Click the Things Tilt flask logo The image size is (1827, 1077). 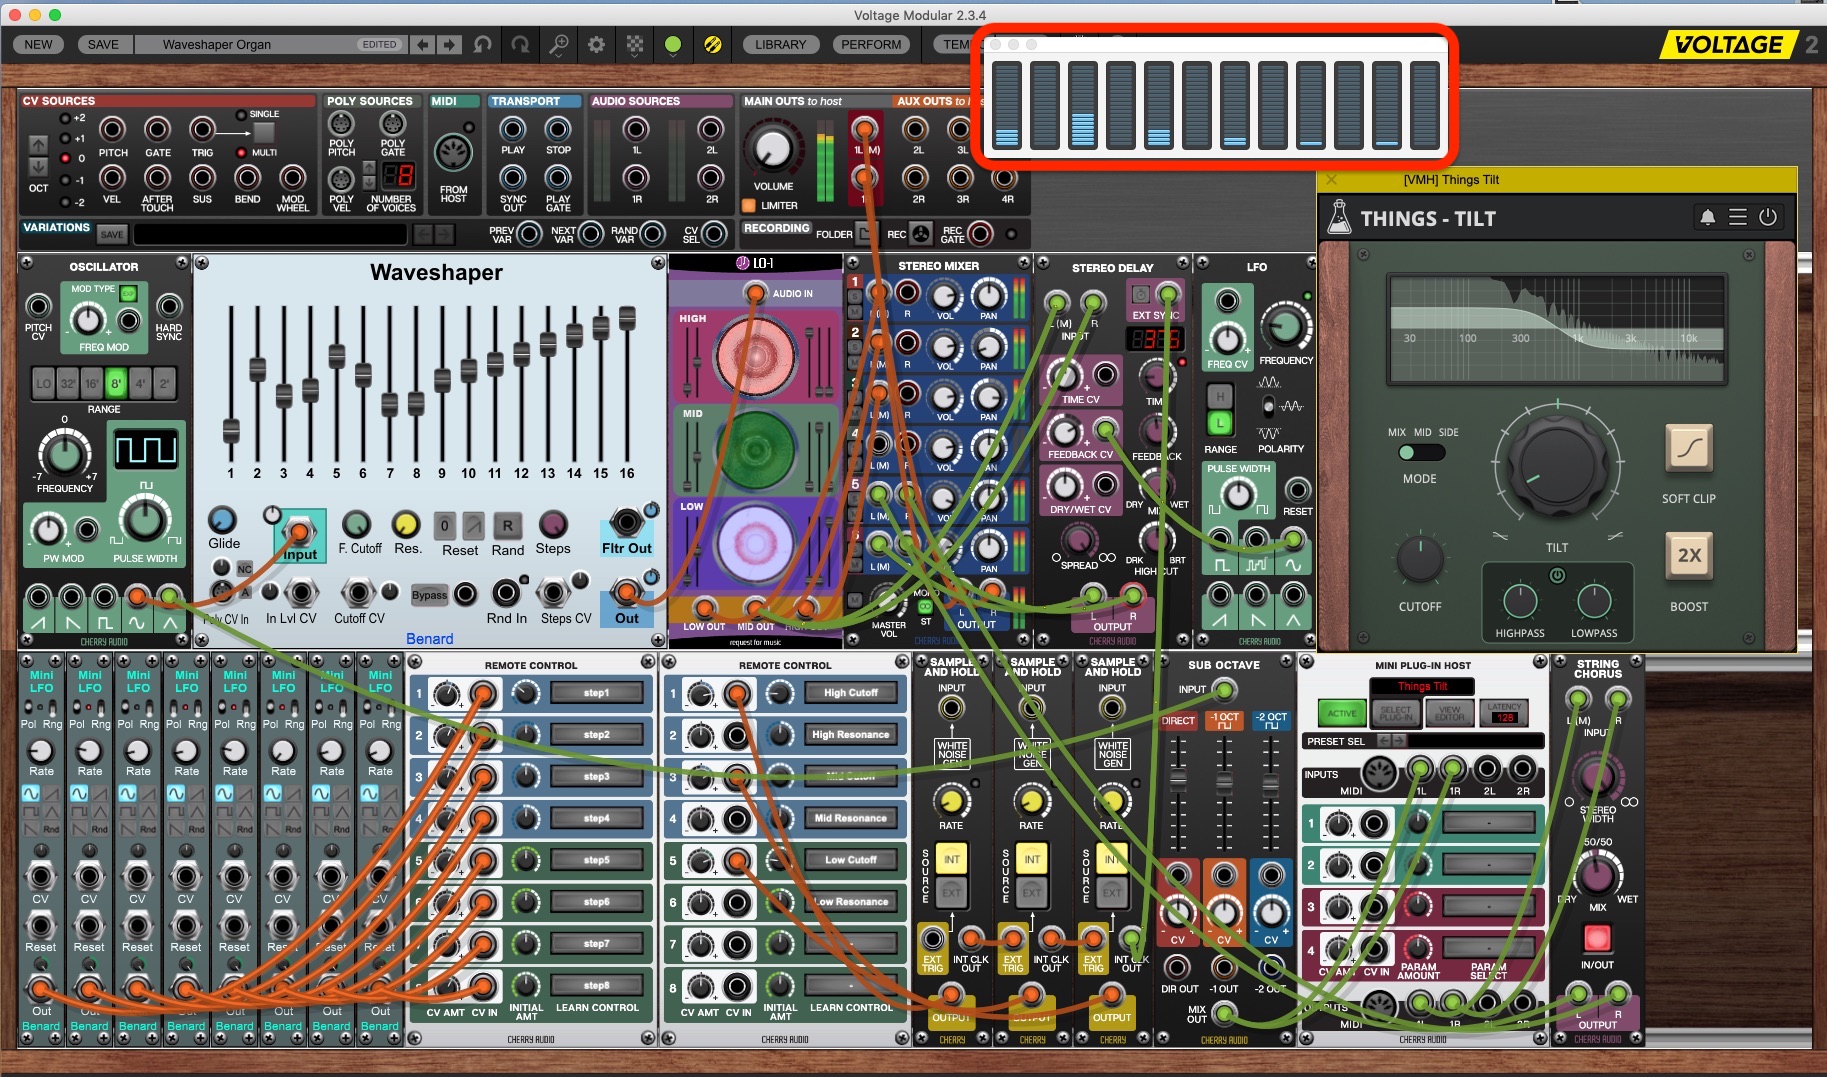[x=1339, y=217]
